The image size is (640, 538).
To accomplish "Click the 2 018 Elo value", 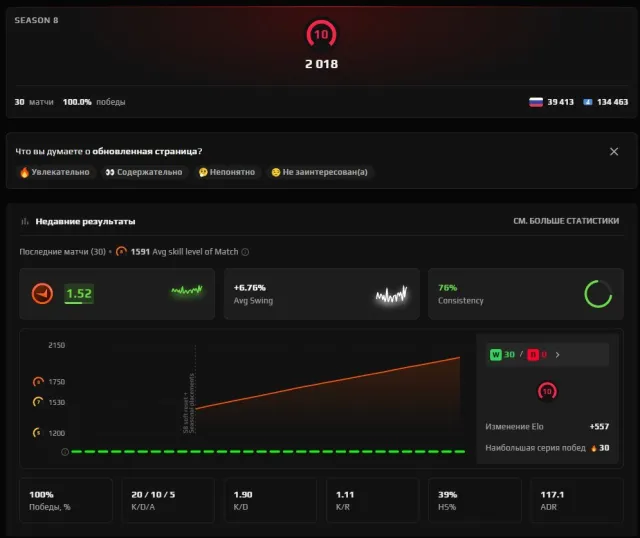I will click(x=321, y=64).
